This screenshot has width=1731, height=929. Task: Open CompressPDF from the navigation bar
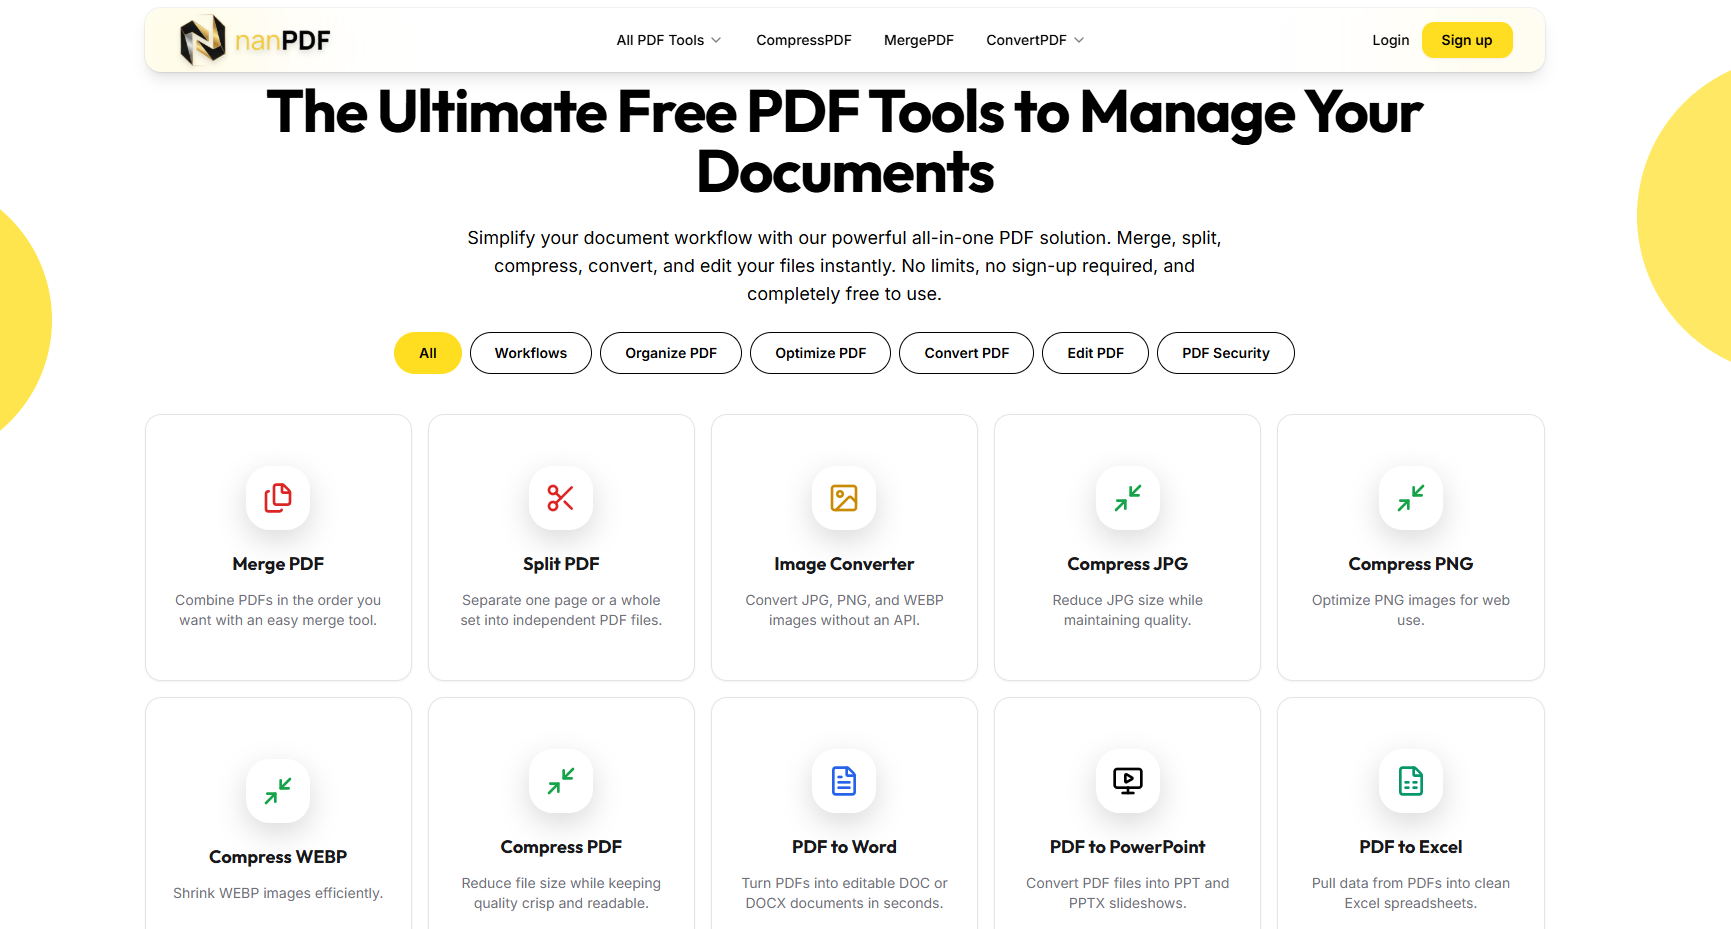point(804,40)
